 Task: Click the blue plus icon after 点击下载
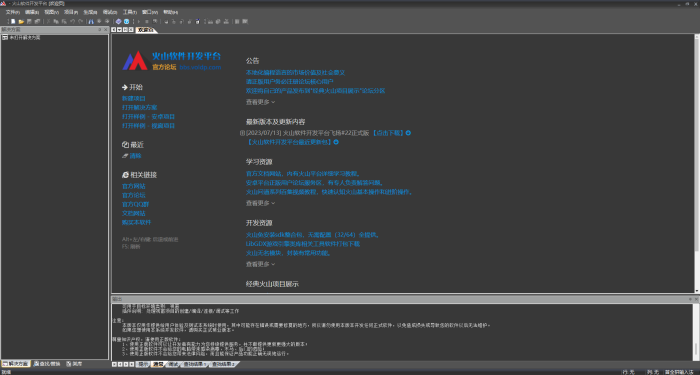[x=408, y=133]
